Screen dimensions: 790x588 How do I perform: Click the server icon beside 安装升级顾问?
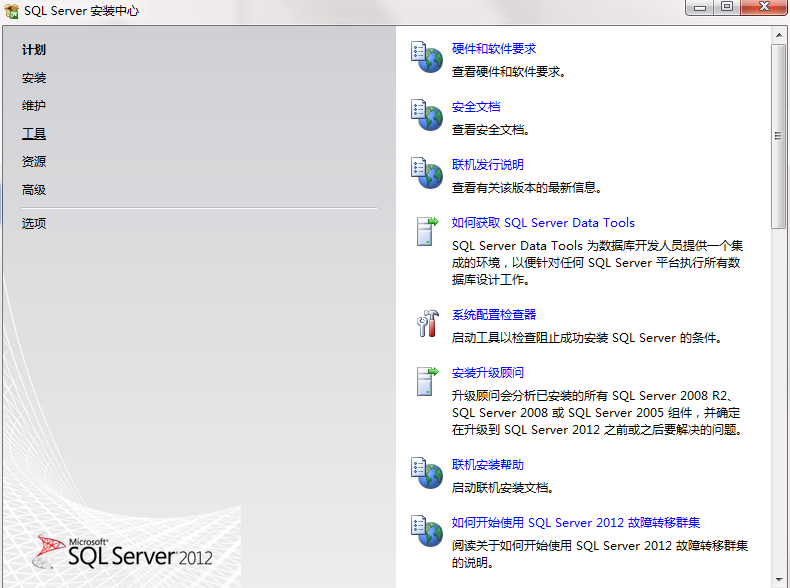427,381
